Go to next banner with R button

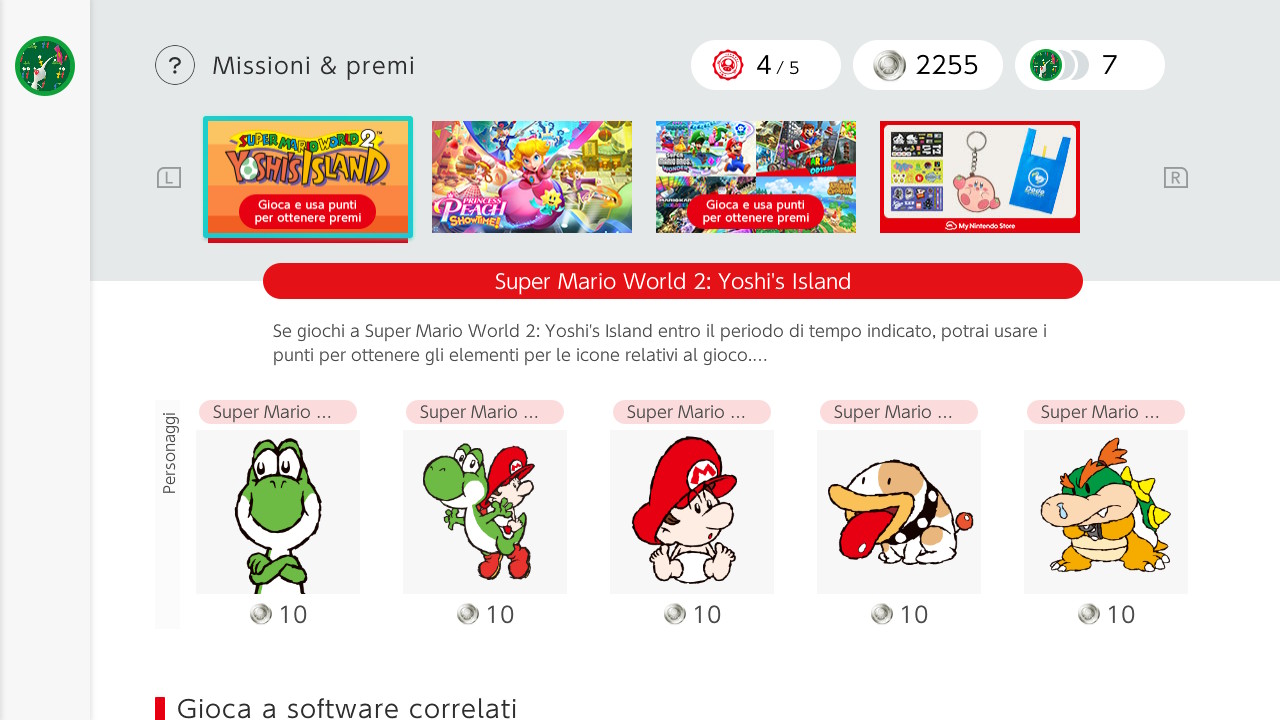point(1176,178)
